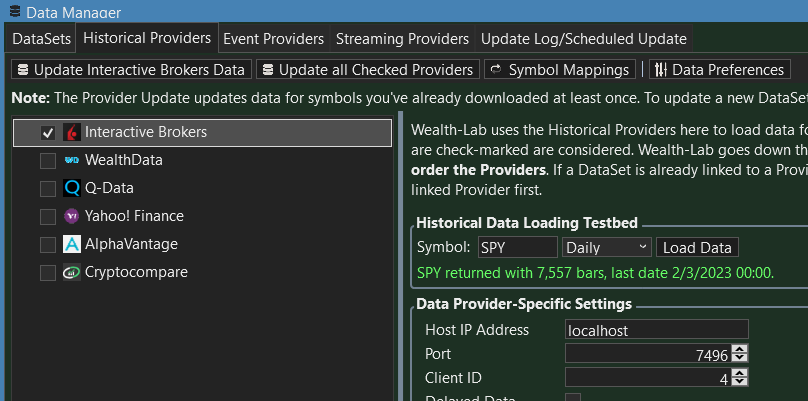Screen dimensions: 808x401
Task: Click the Yahoo! Finance provider logo icon
Action: tap(72, 217)
